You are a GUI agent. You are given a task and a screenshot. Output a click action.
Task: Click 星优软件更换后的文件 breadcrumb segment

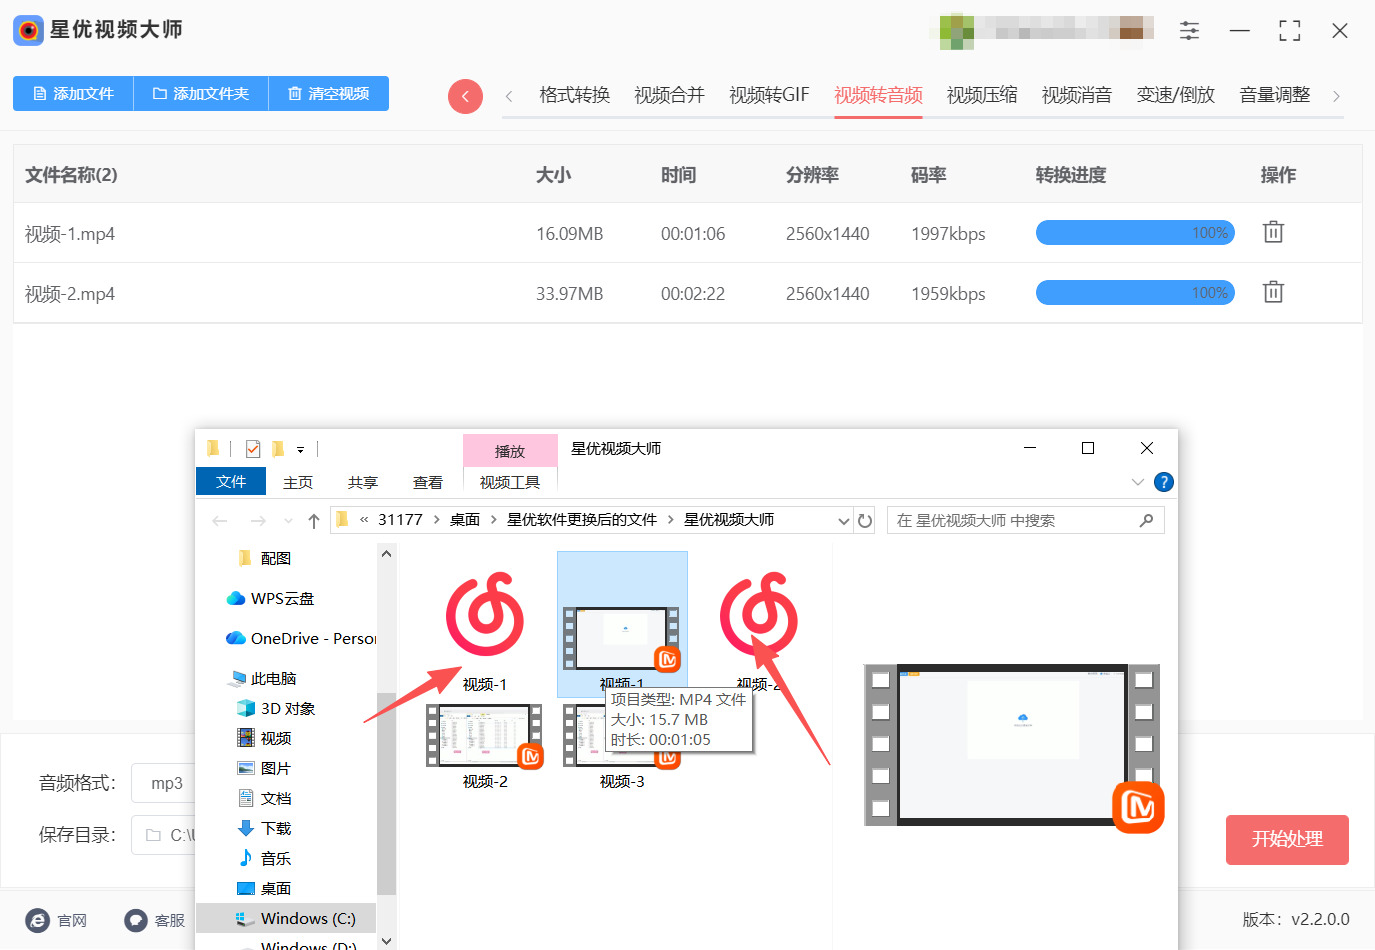[x=582, y=520]
